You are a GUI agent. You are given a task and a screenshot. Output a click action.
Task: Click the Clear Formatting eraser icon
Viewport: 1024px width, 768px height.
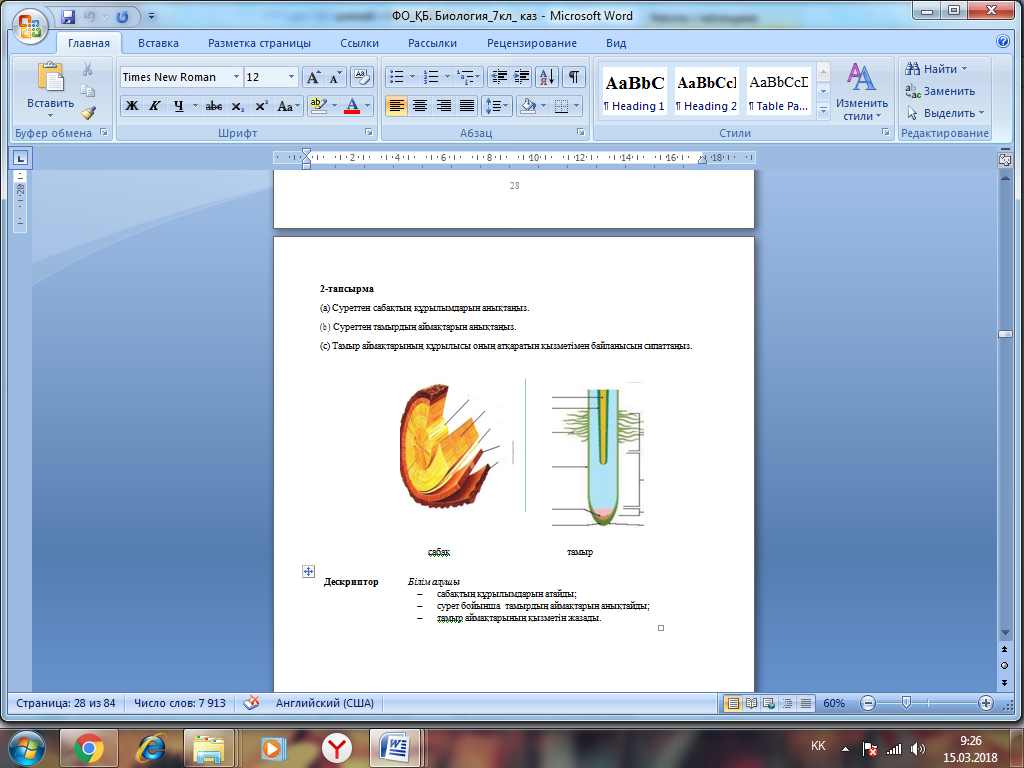[362, 77]
